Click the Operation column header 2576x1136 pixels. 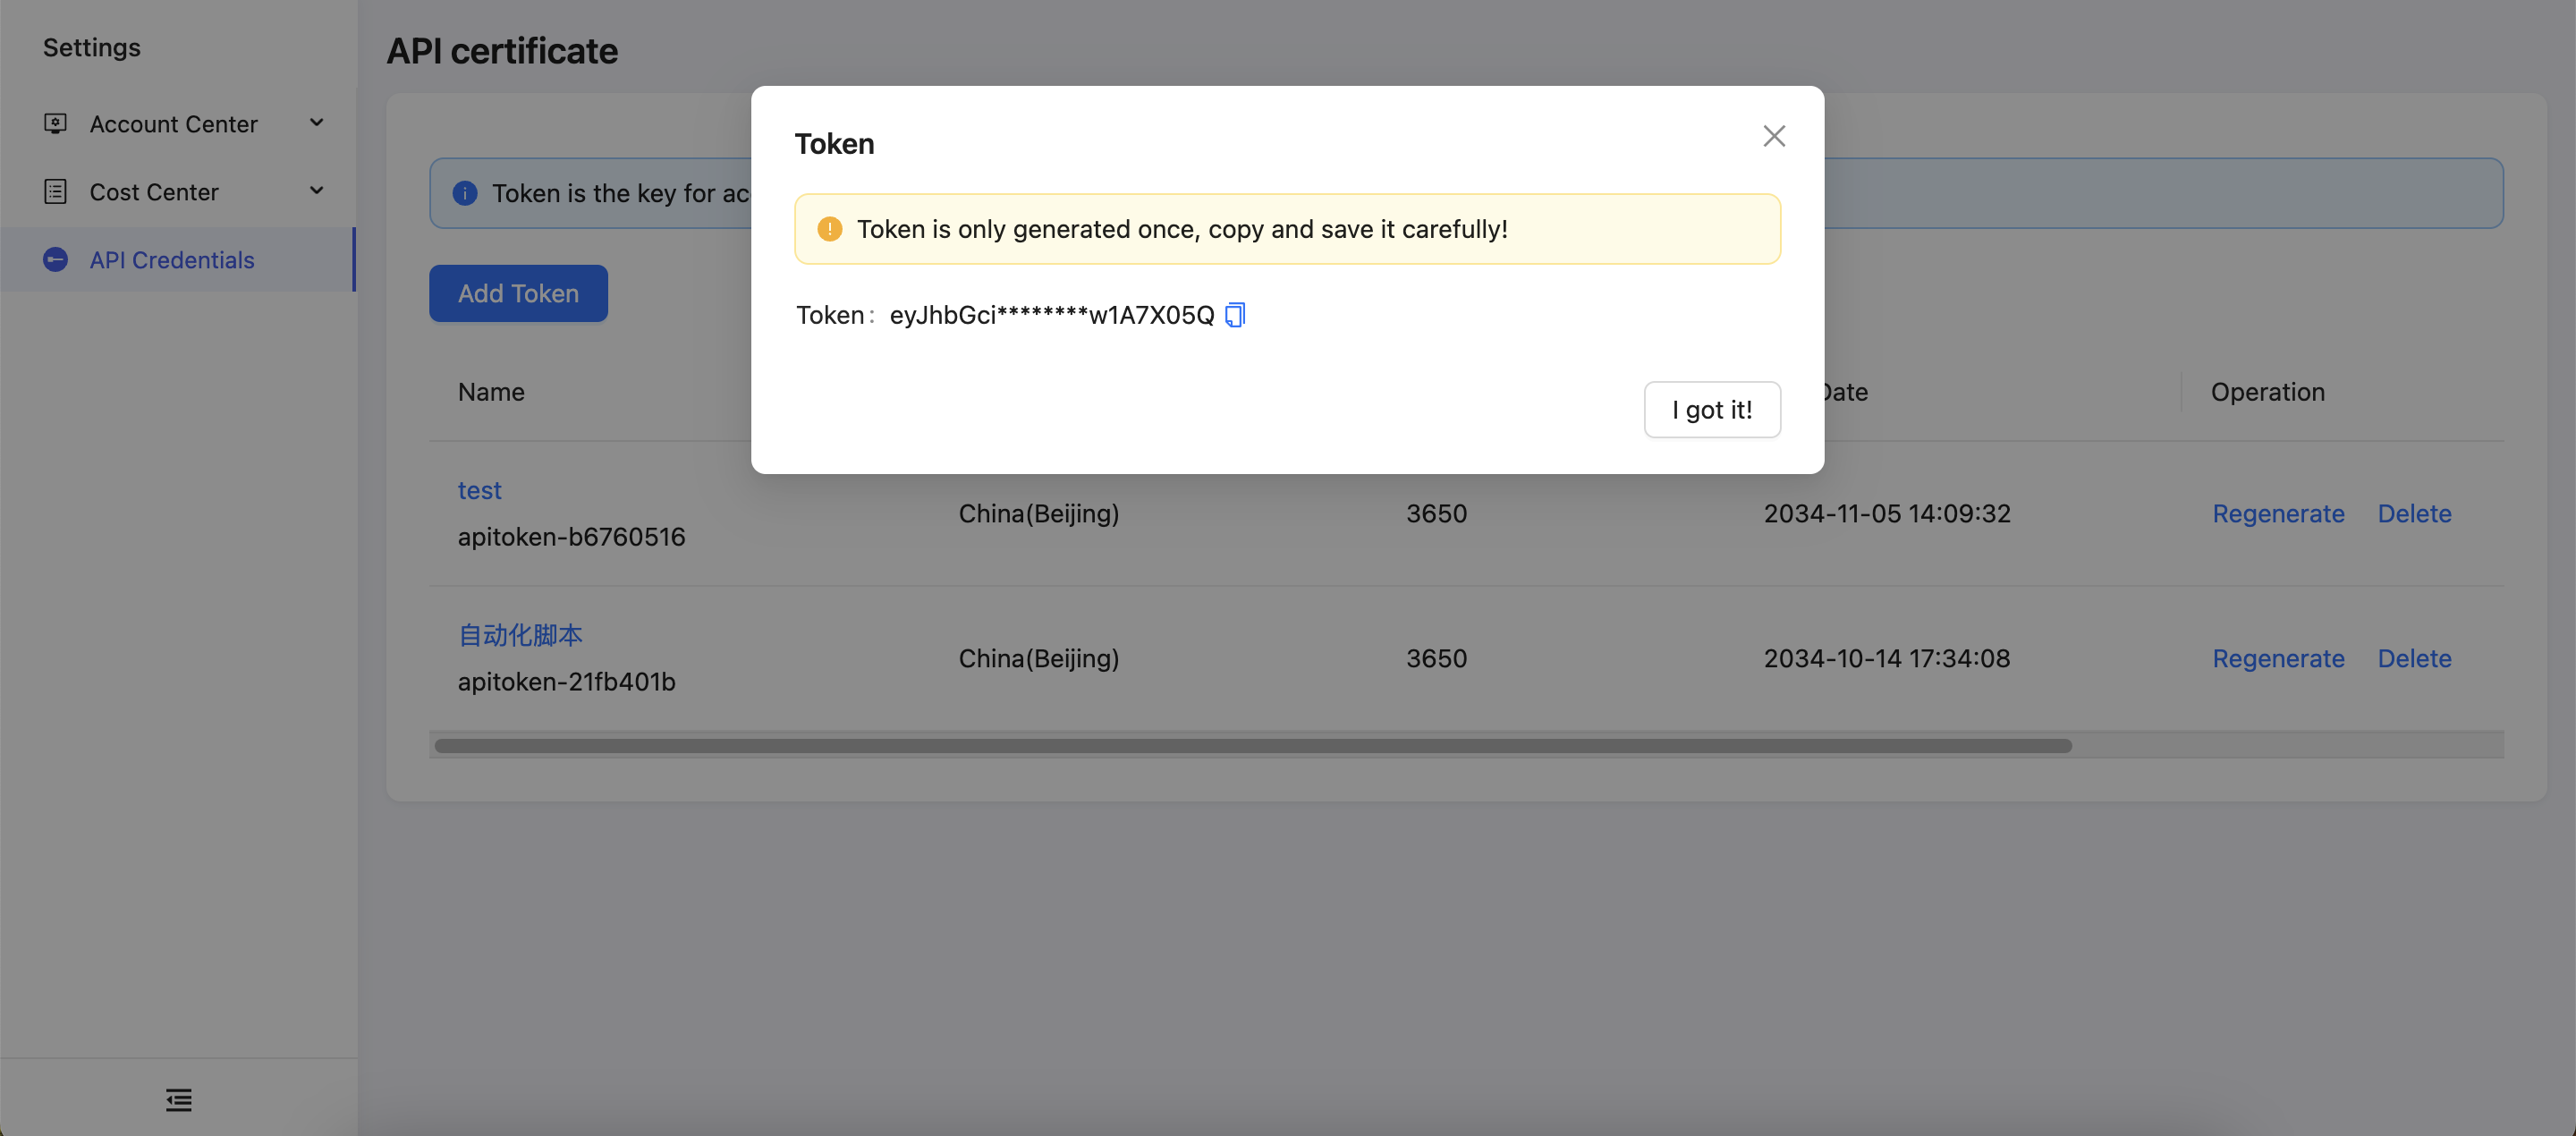(2267, 392)
